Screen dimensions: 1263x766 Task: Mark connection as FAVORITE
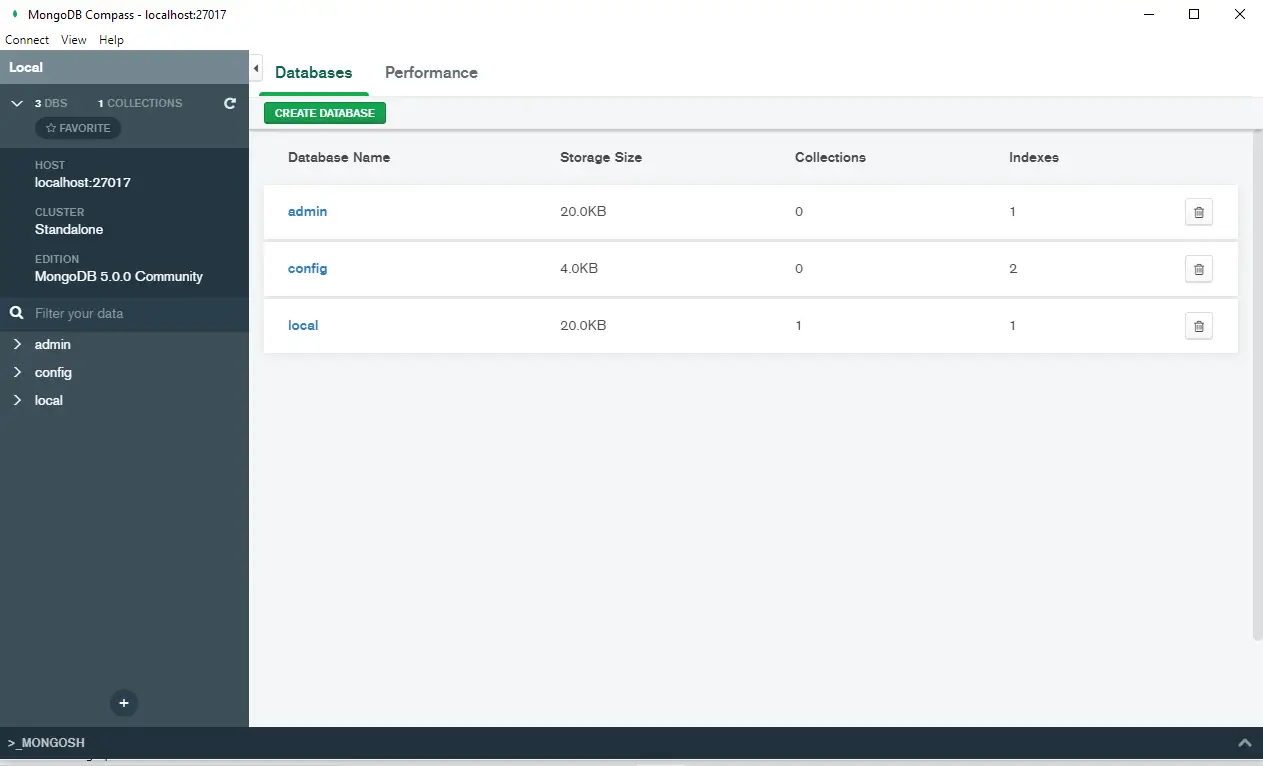78,128
